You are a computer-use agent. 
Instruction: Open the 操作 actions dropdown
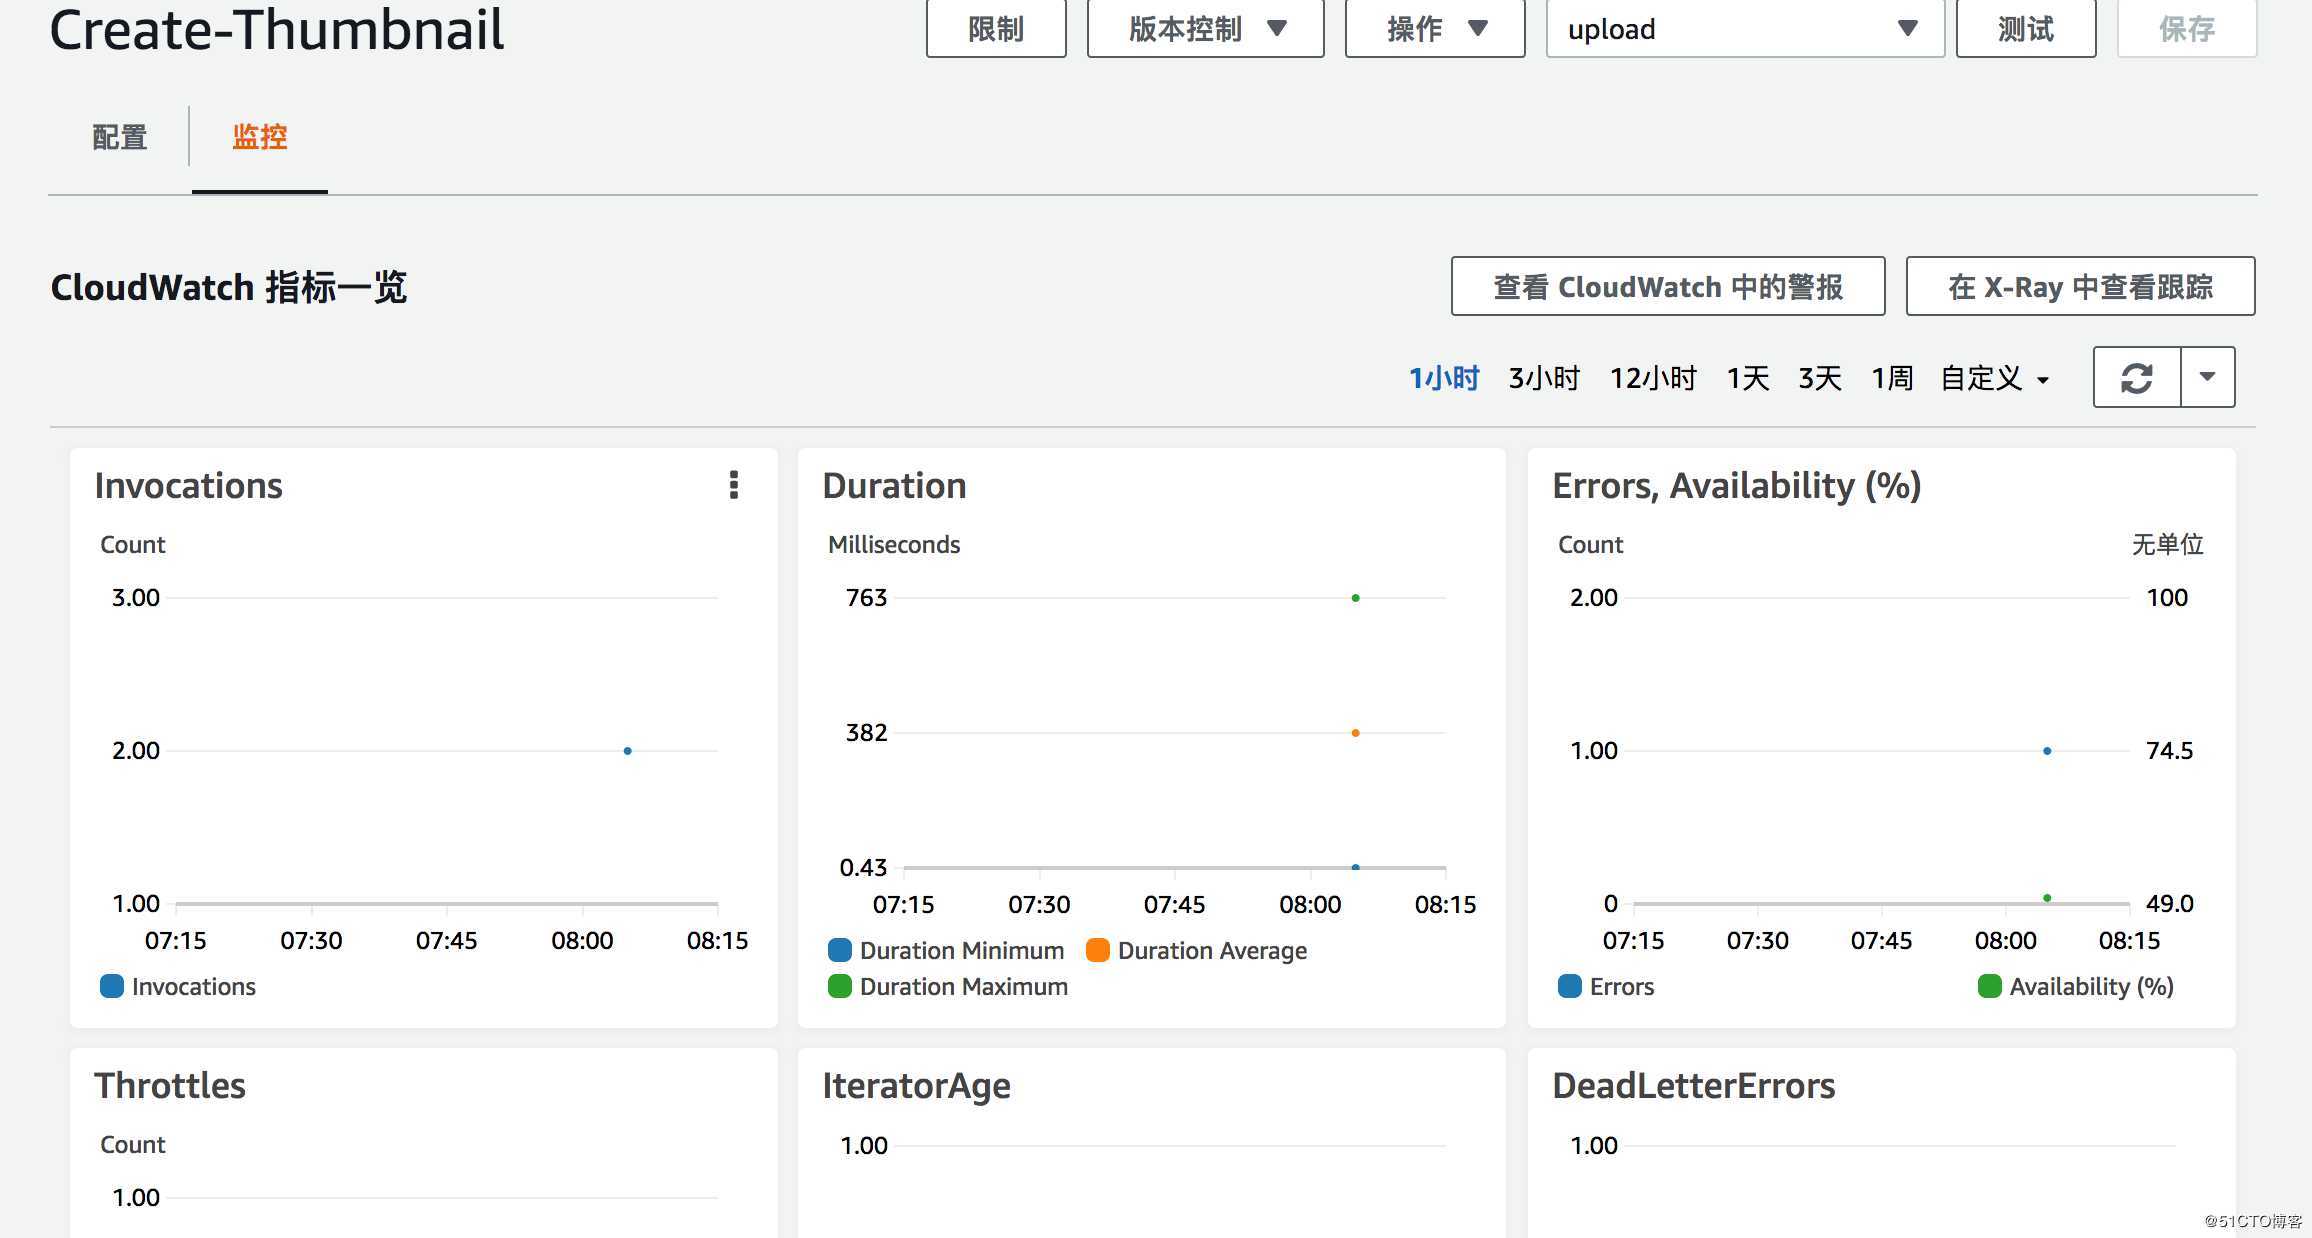pyautogui.click(x=1435, y=29)
